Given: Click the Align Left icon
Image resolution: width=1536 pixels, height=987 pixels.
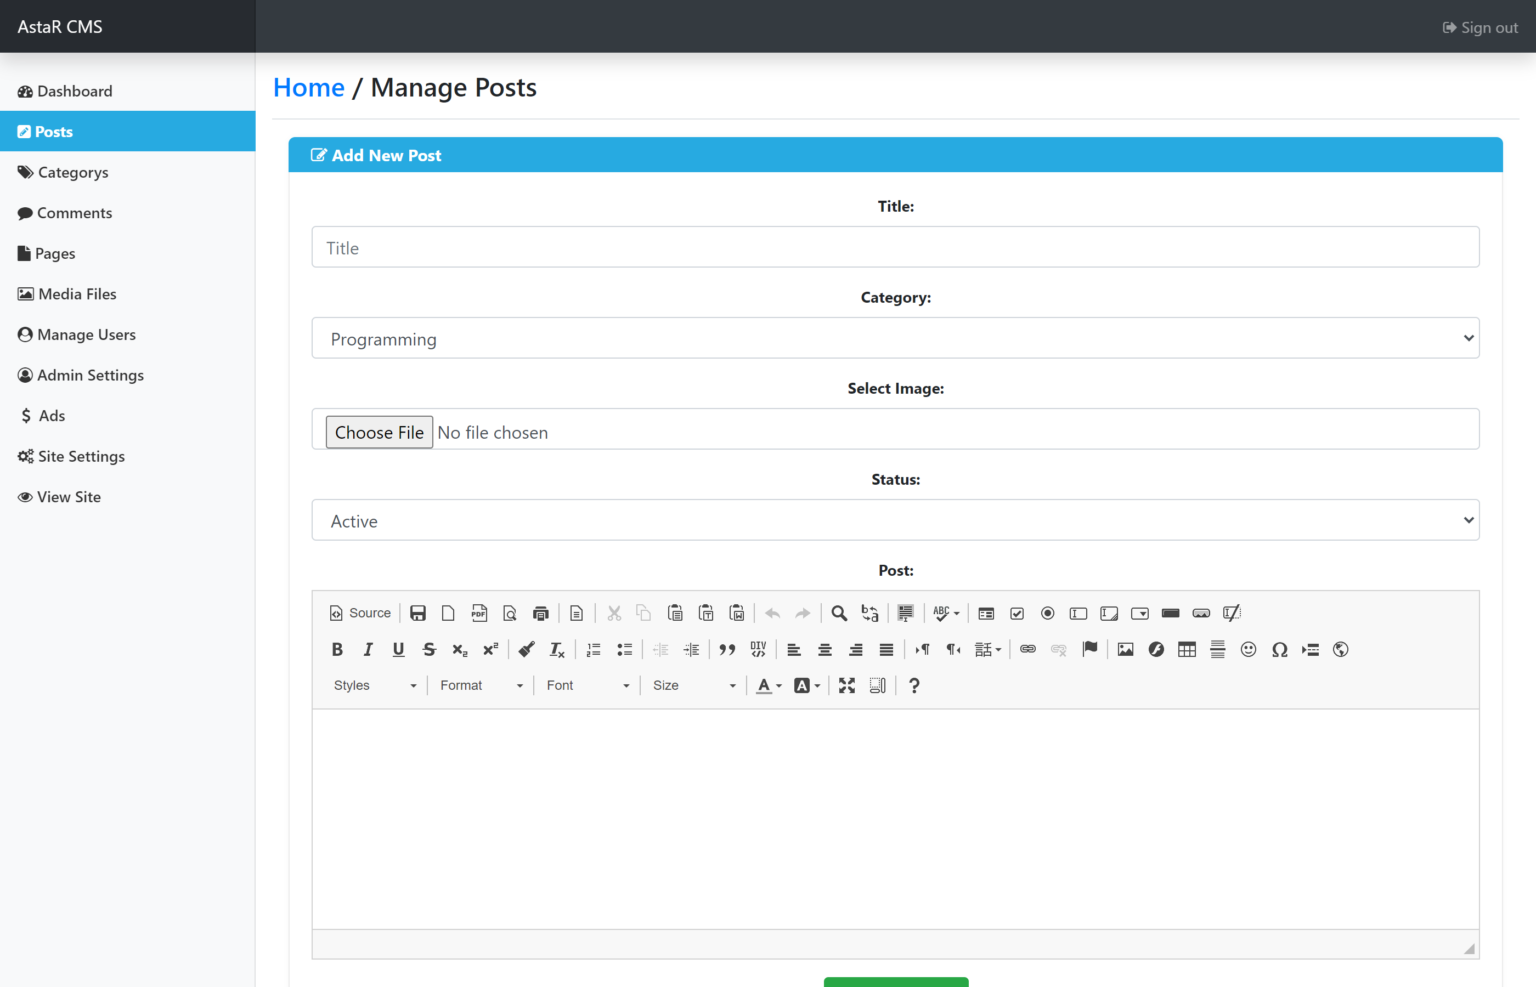Looking at the screenshot, I should tap(794, 650).
